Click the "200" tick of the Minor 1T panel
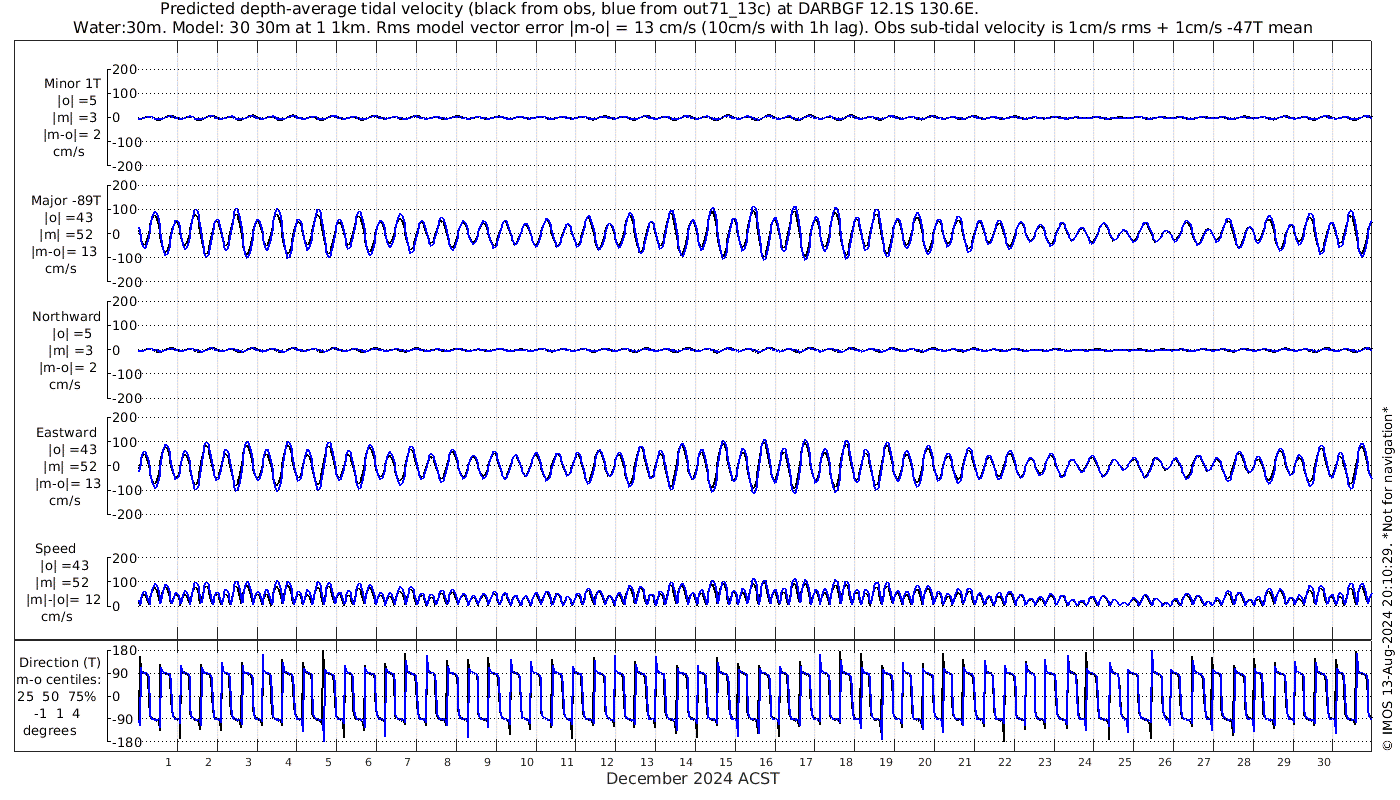The width and height of the screenshot is (1400, 800). point(124,70)
